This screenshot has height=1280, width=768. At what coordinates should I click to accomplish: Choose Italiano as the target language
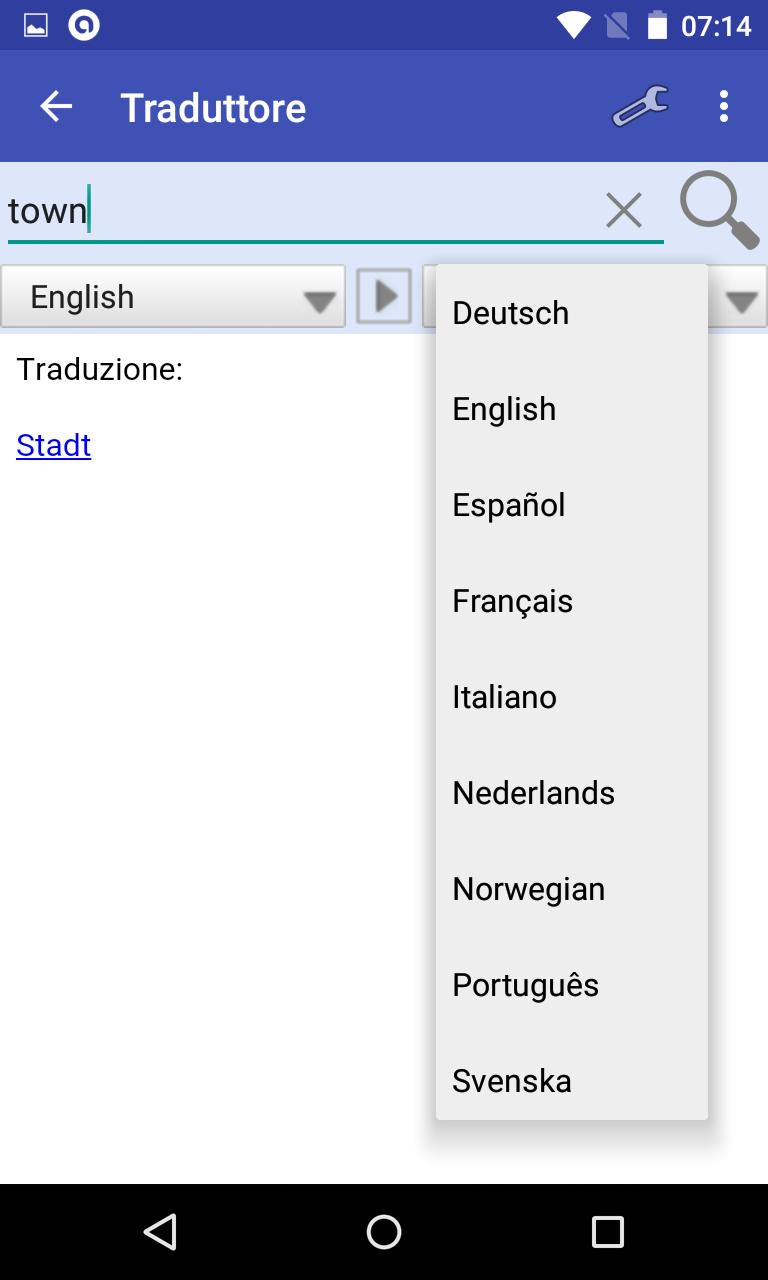(x=504, y=696)
